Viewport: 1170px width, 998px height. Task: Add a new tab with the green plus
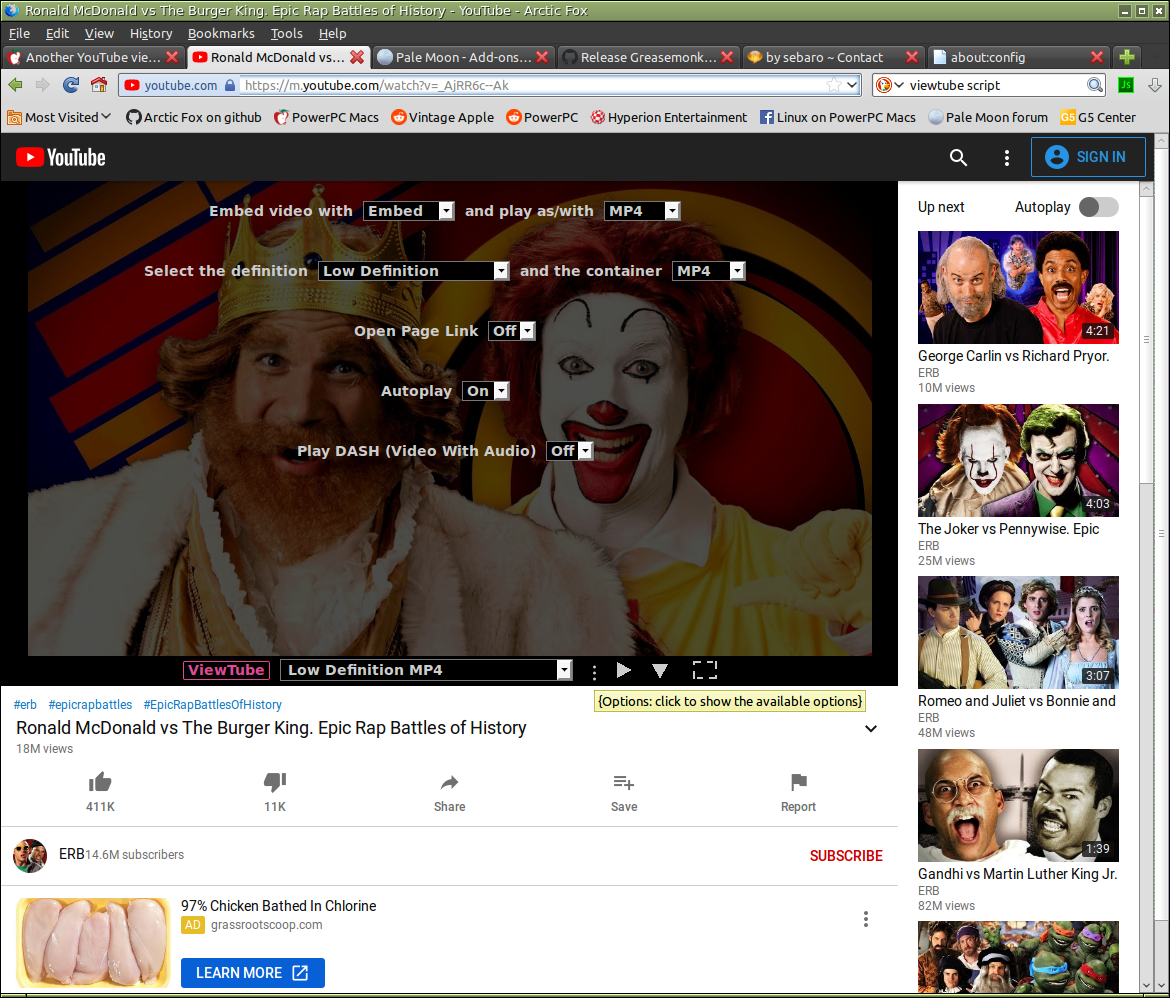pyautogui.click(x=1127, y=57)
